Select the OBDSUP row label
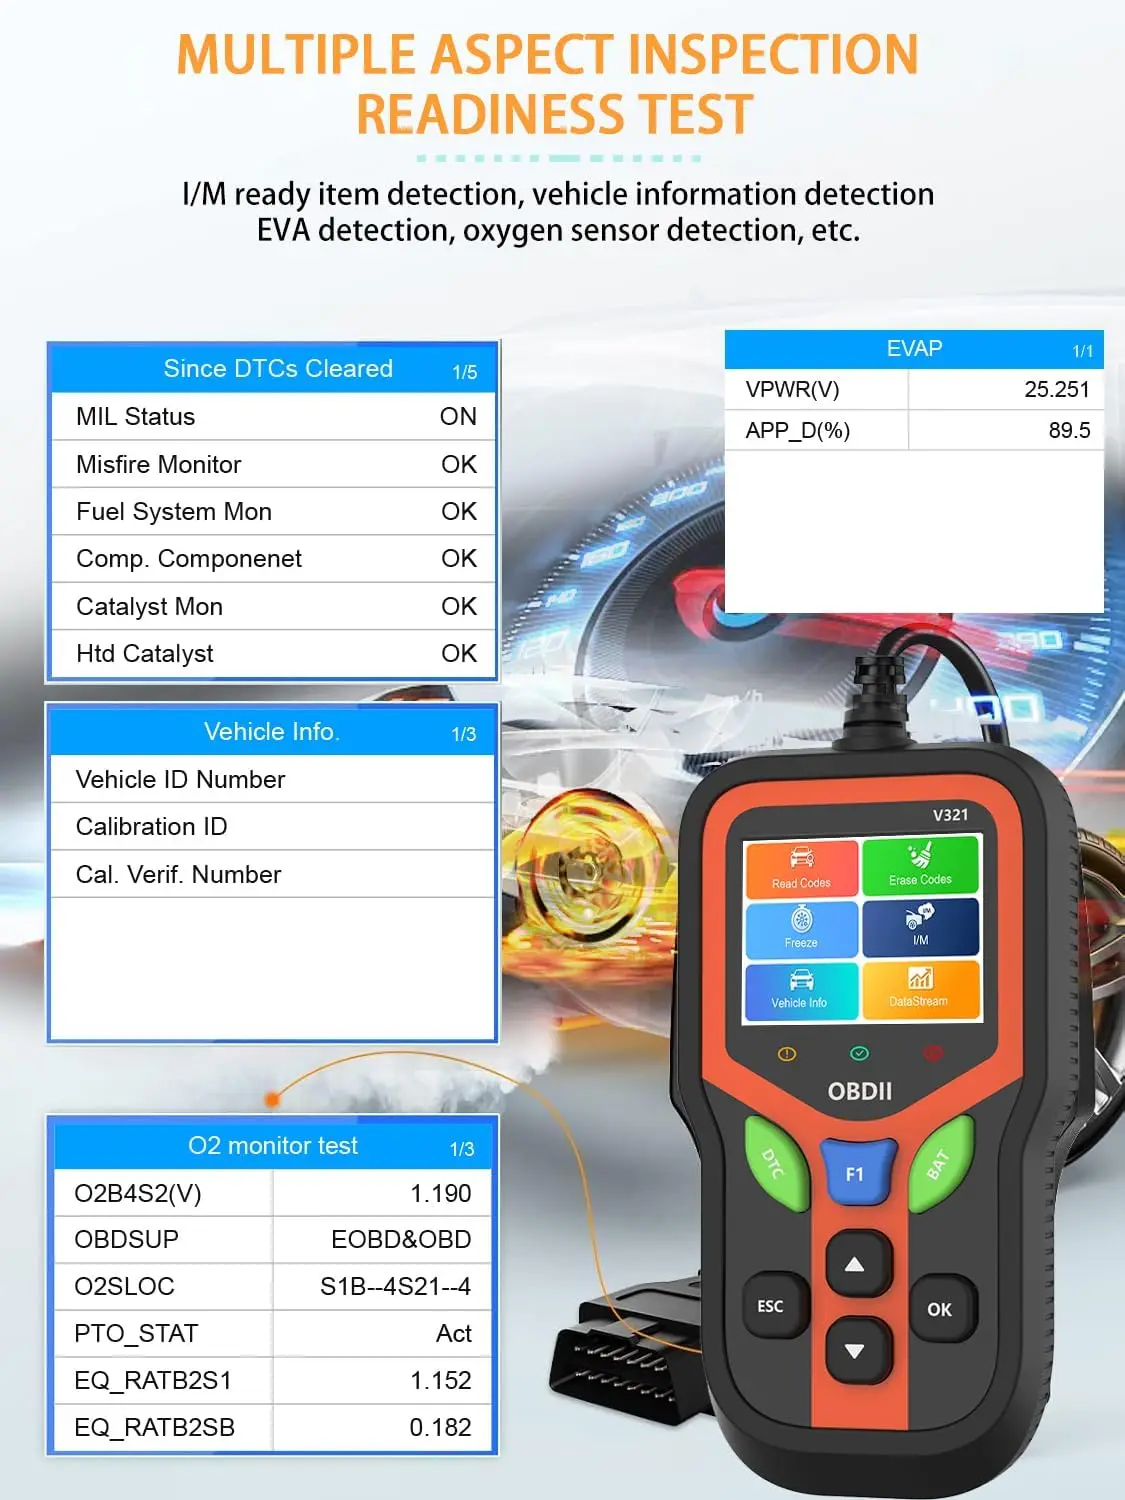The image size is (1125, 1500). pos(127,1240)
